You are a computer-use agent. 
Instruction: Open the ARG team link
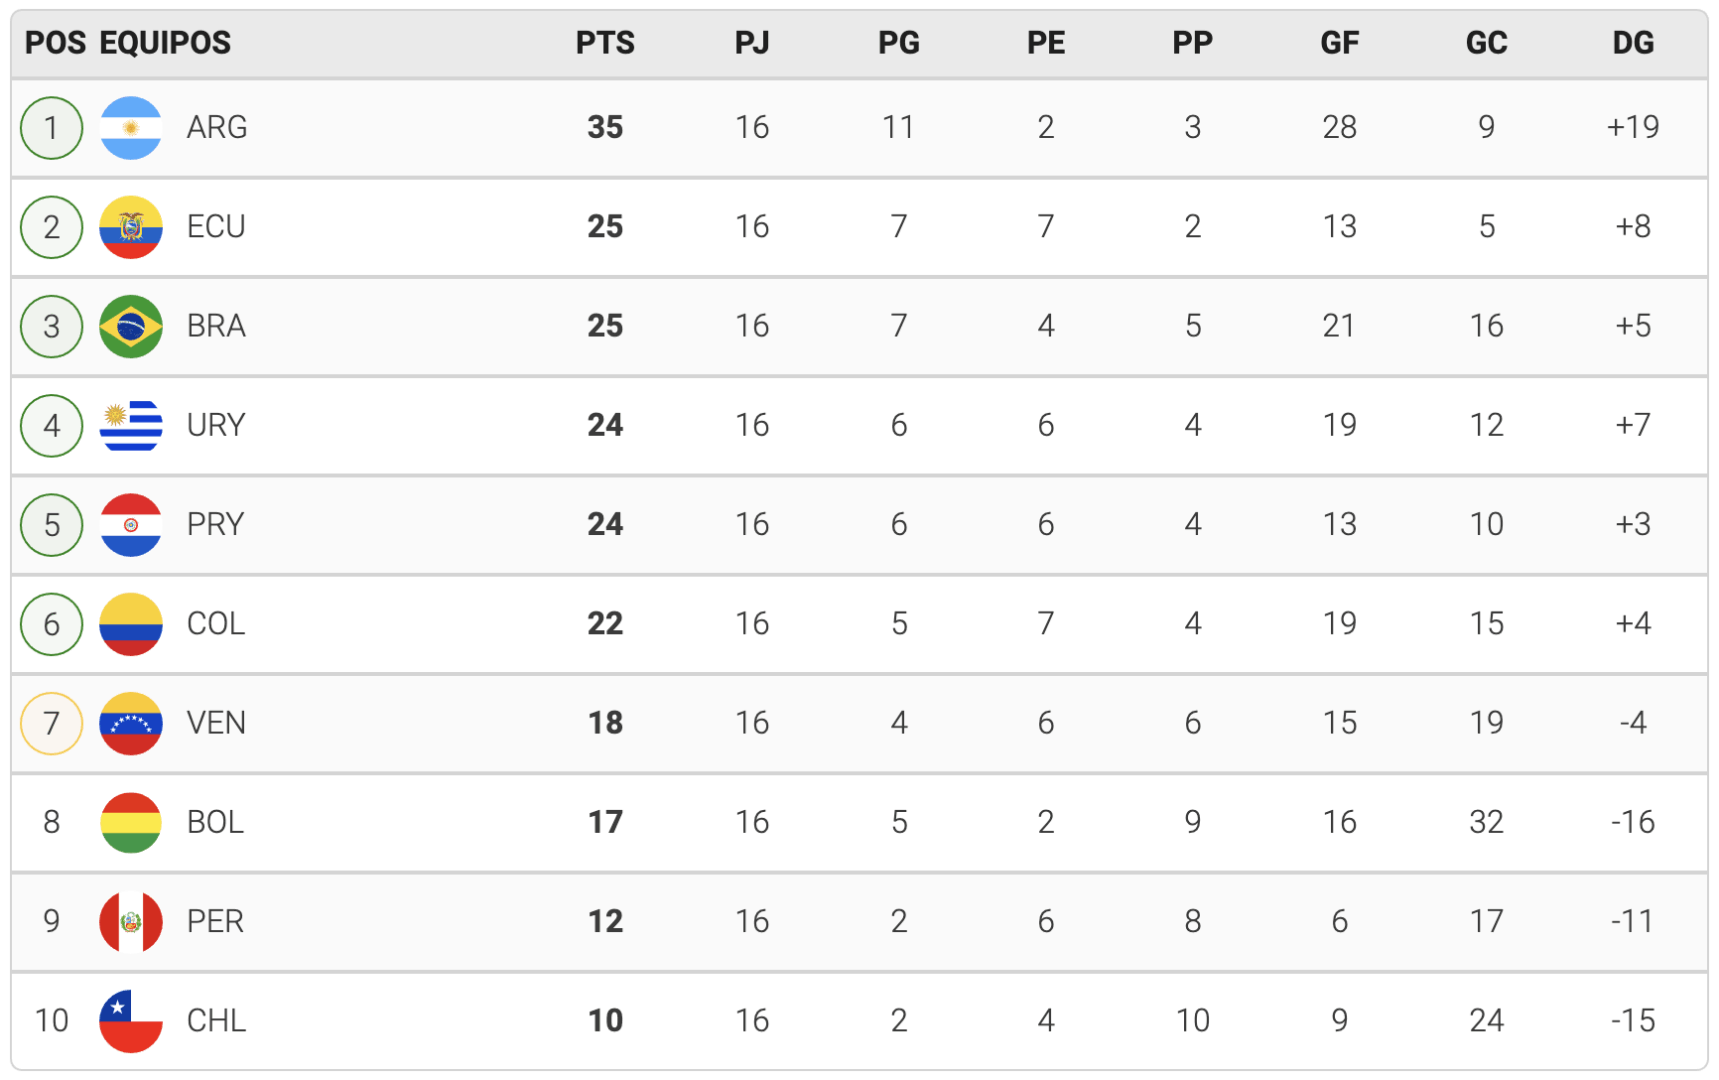[x=217, y=127]
